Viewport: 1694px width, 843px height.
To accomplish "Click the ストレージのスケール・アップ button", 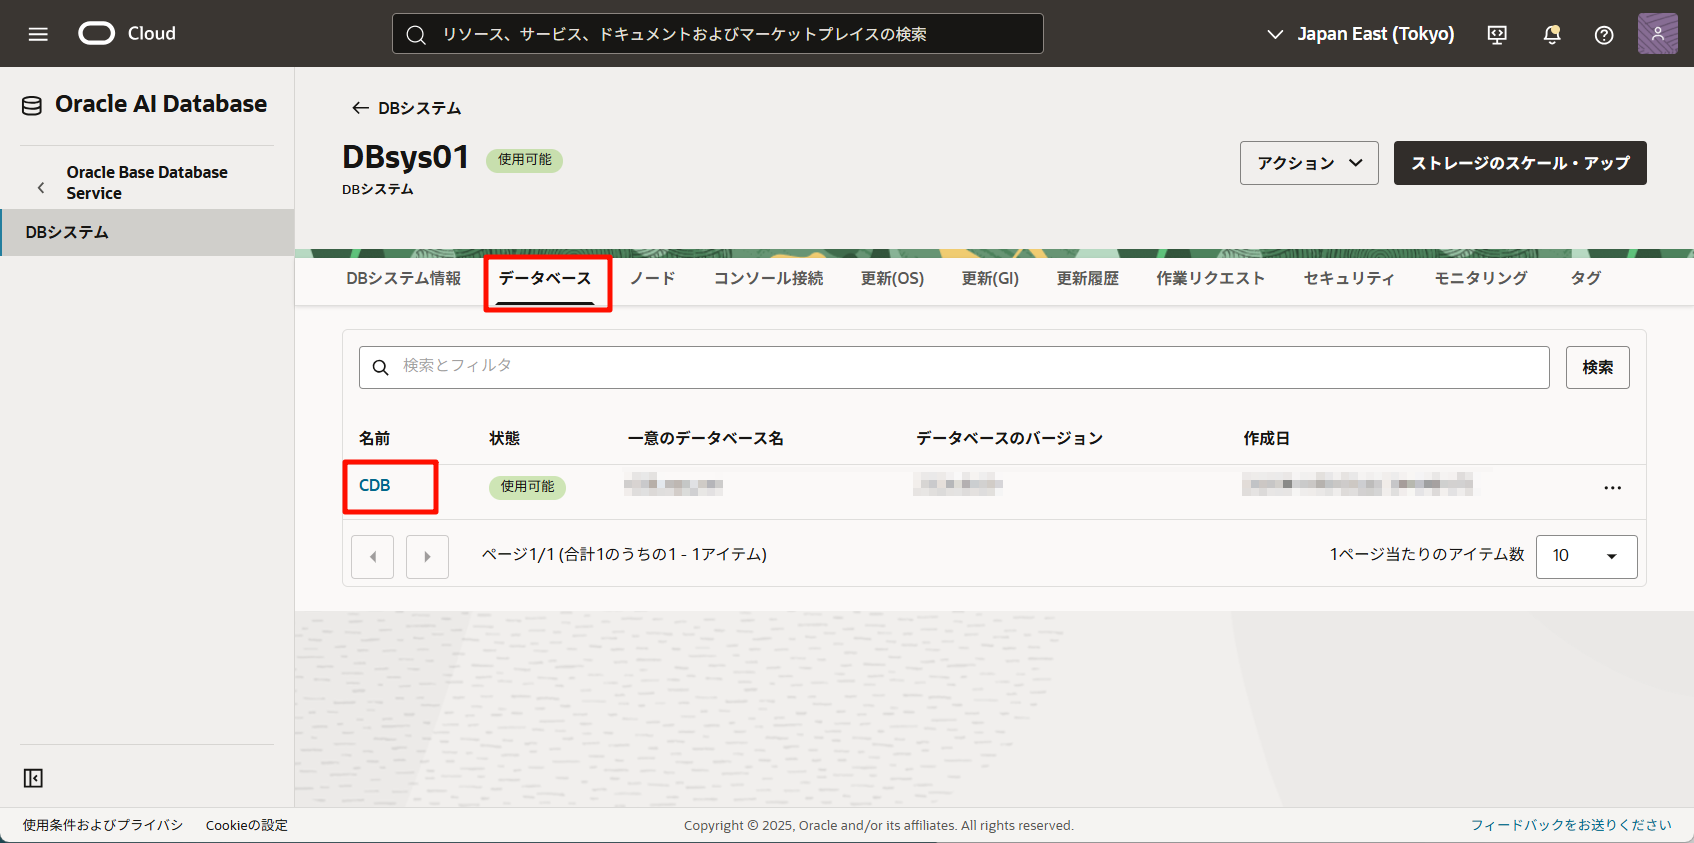I will click(1520, 163).
